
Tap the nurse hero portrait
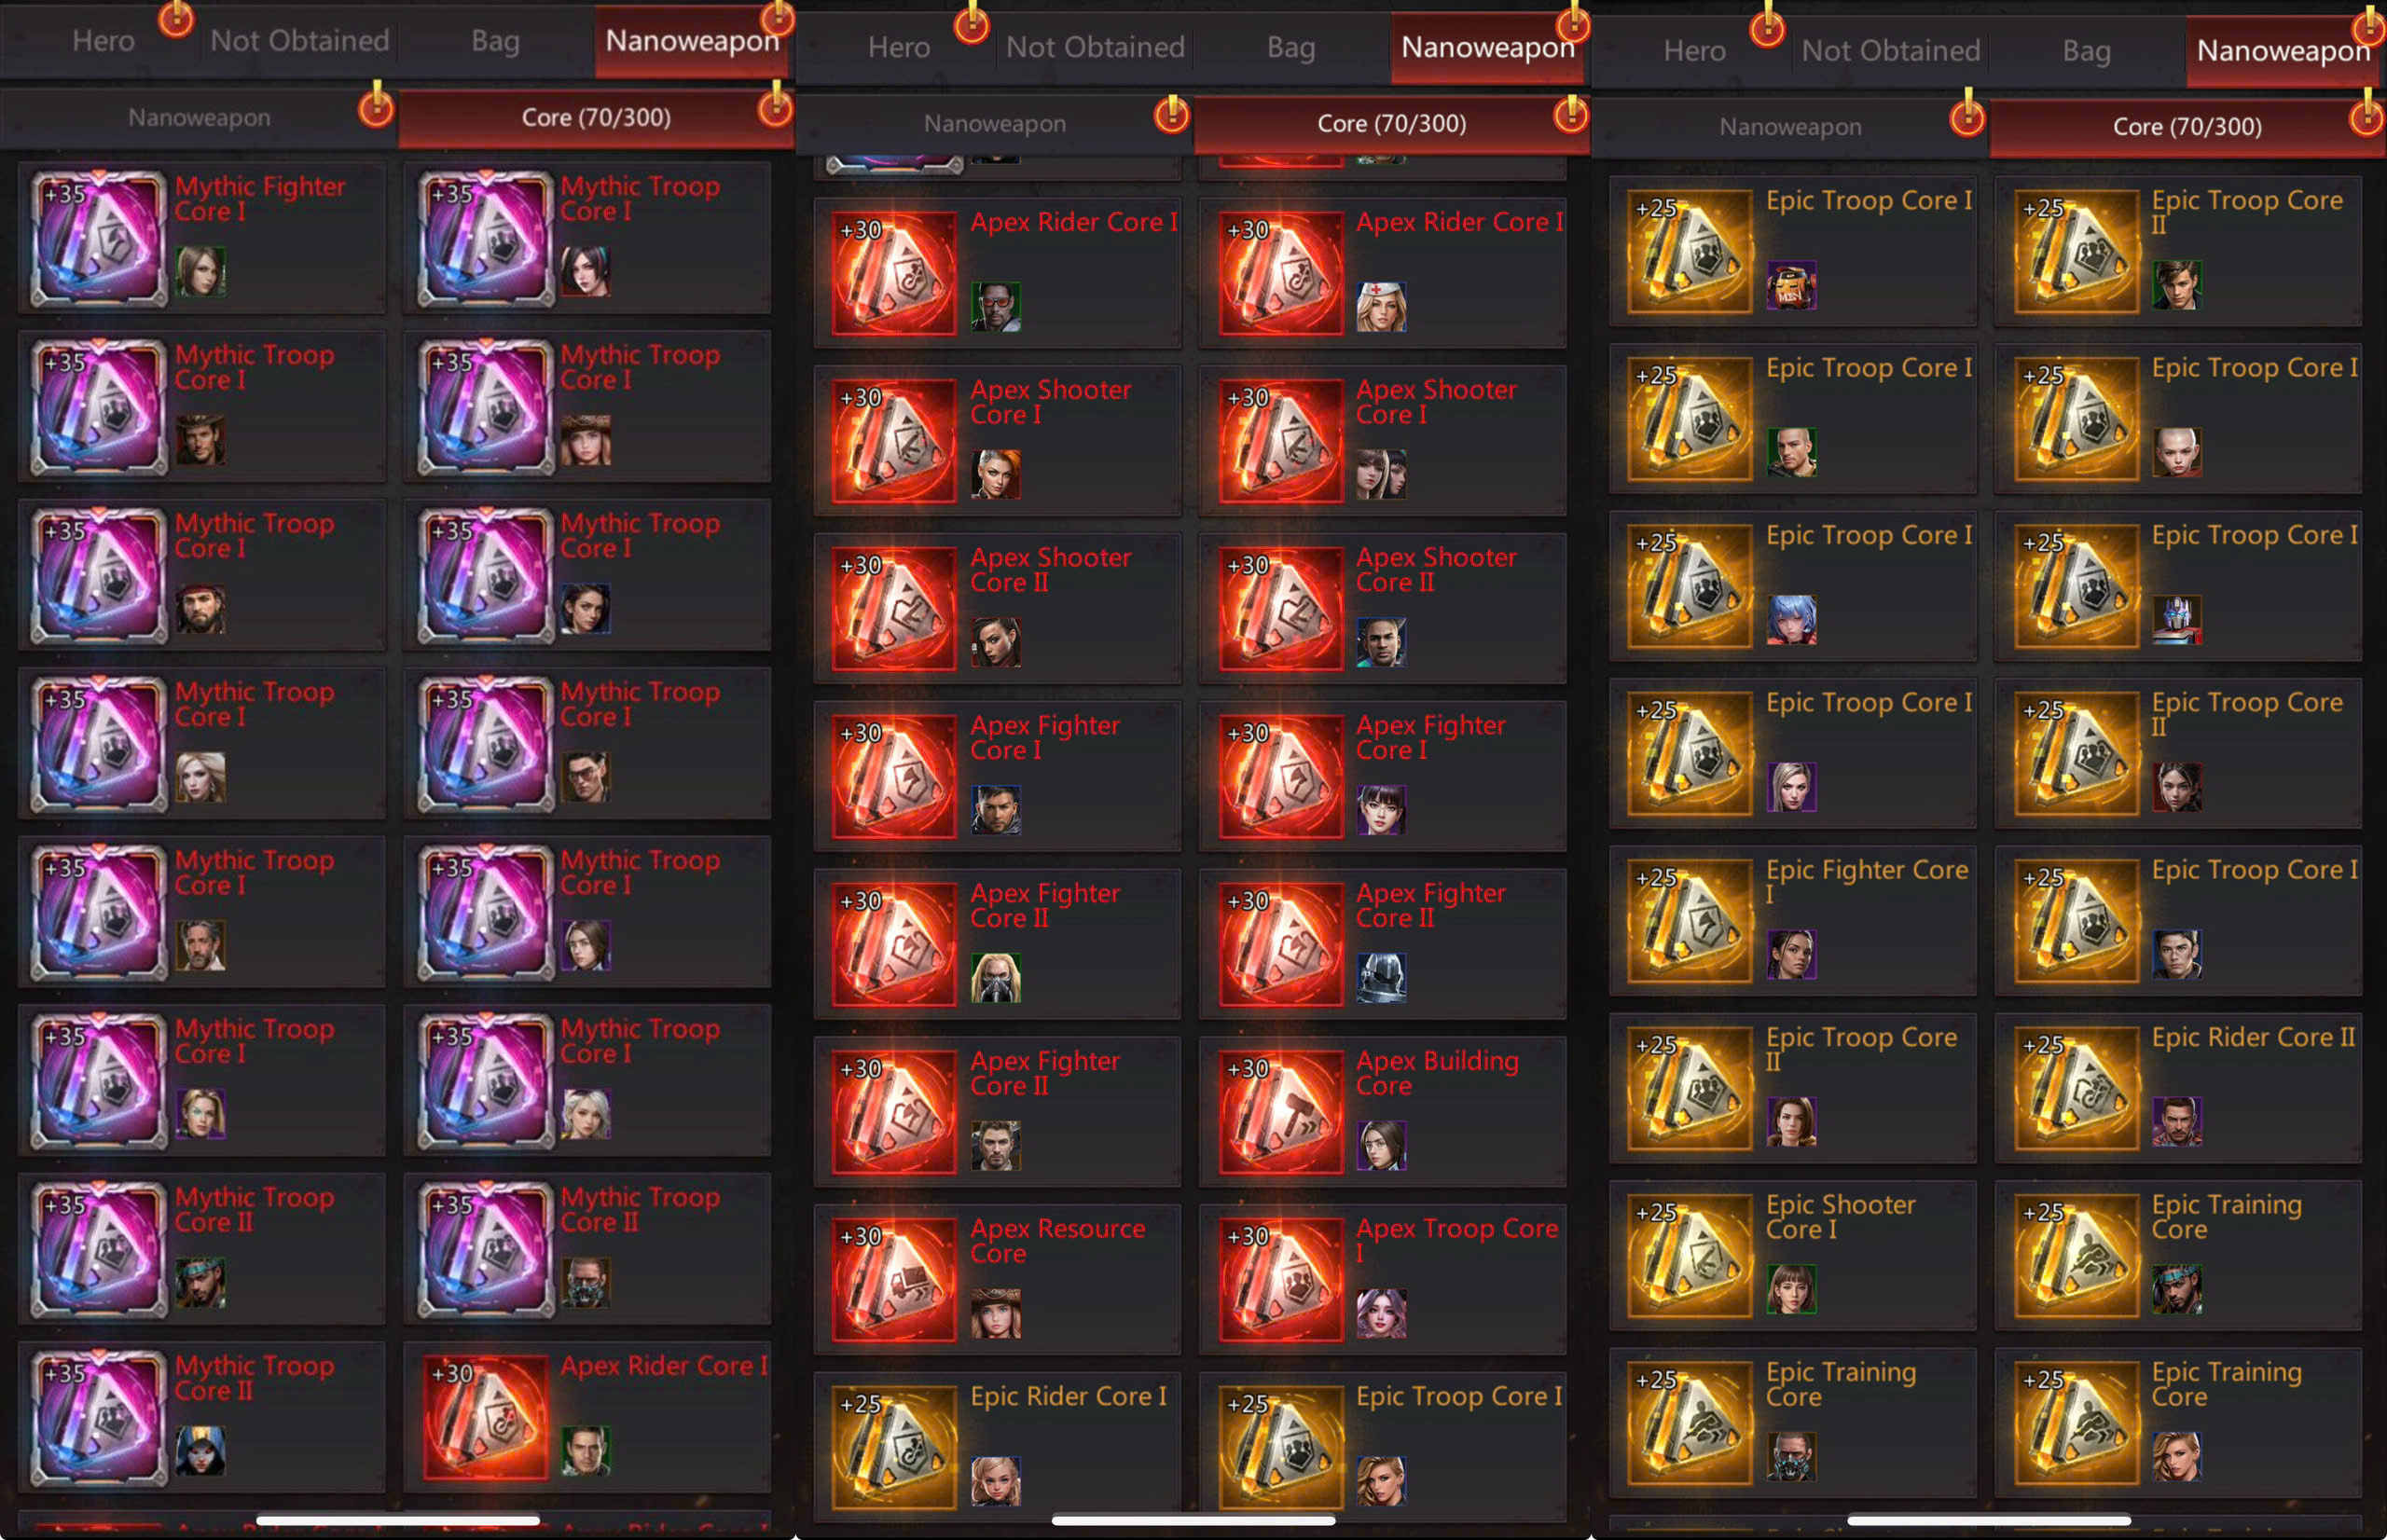(x=1381, y=307)
